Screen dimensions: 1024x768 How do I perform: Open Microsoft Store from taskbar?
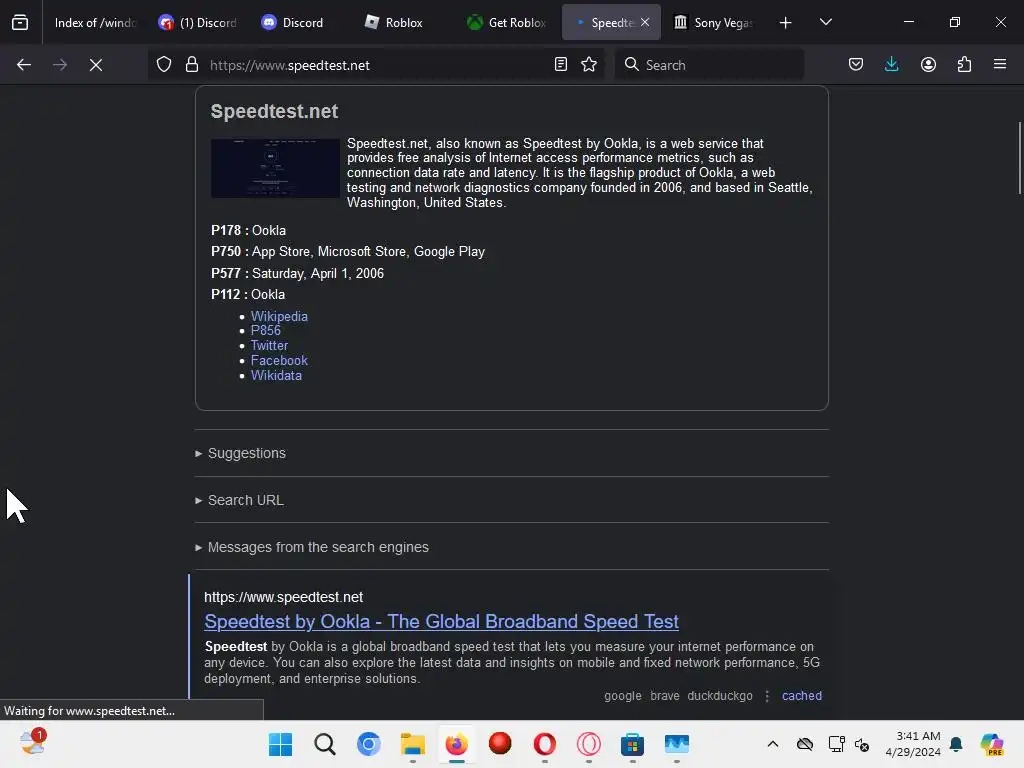coord(632,744)
